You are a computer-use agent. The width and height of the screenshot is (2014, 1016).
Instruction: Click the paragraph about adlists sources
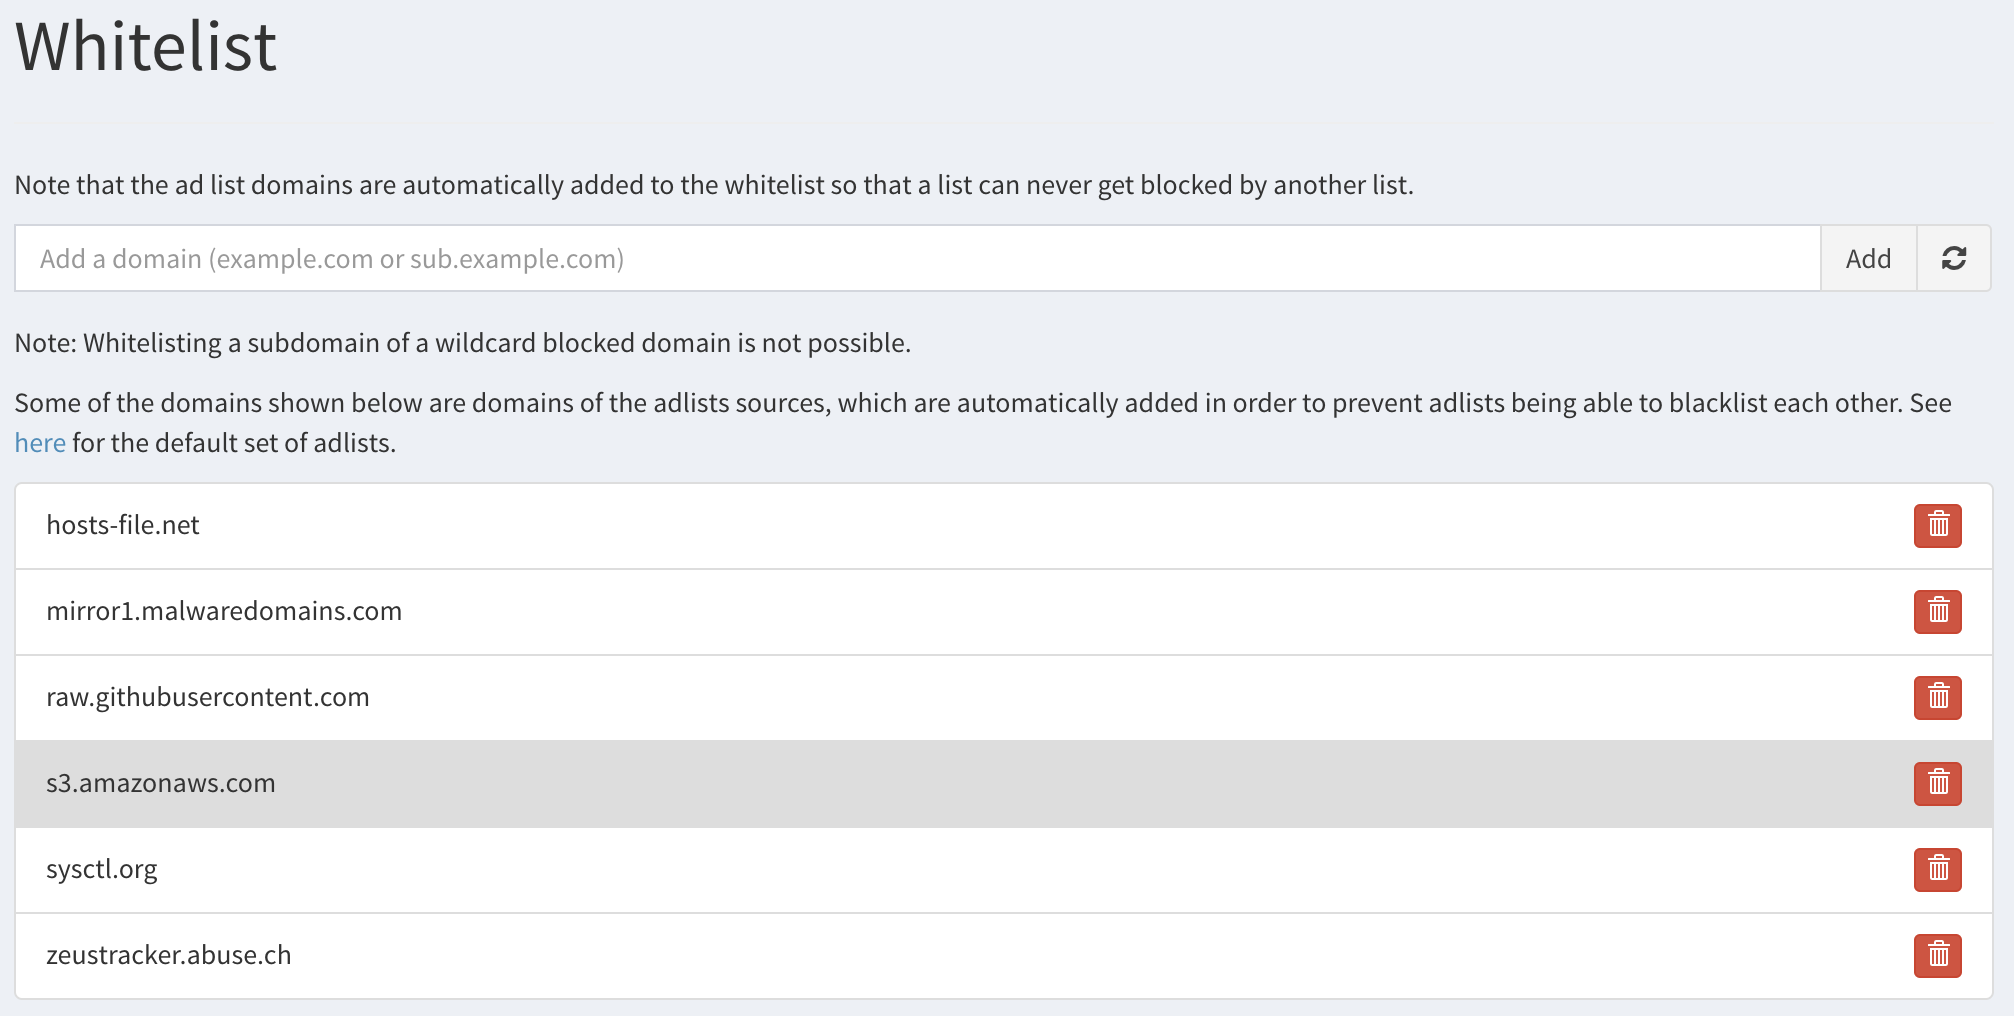click(x=982, y=404)
